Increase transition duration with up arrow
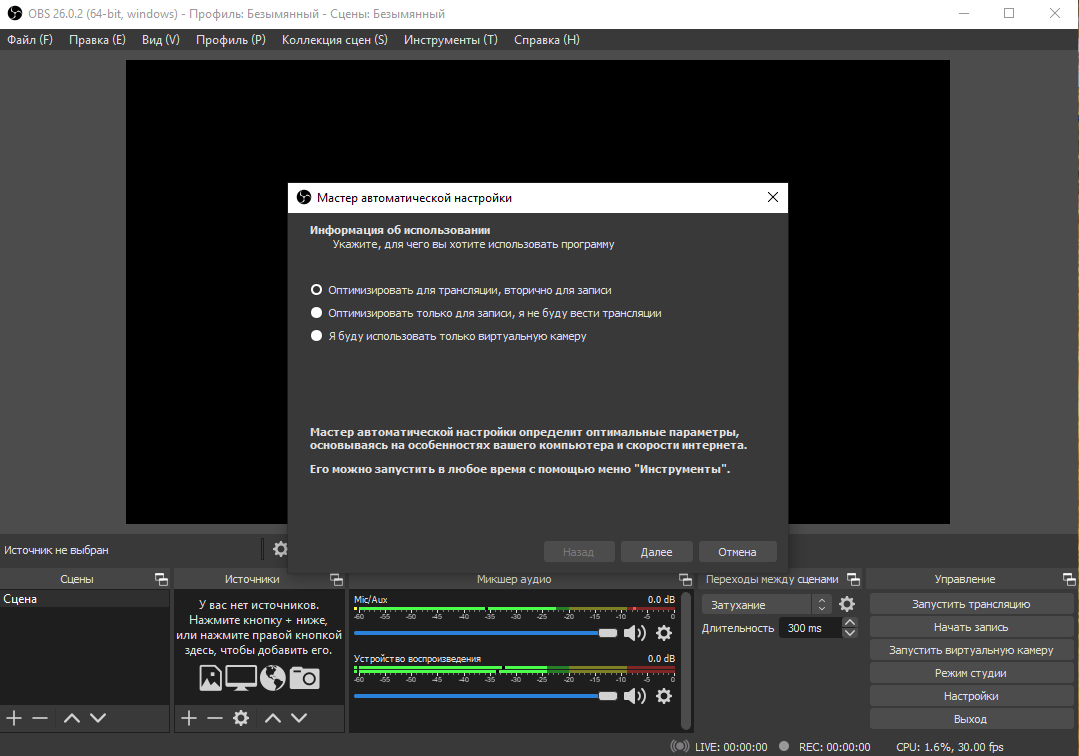 [x=850, y=623]
